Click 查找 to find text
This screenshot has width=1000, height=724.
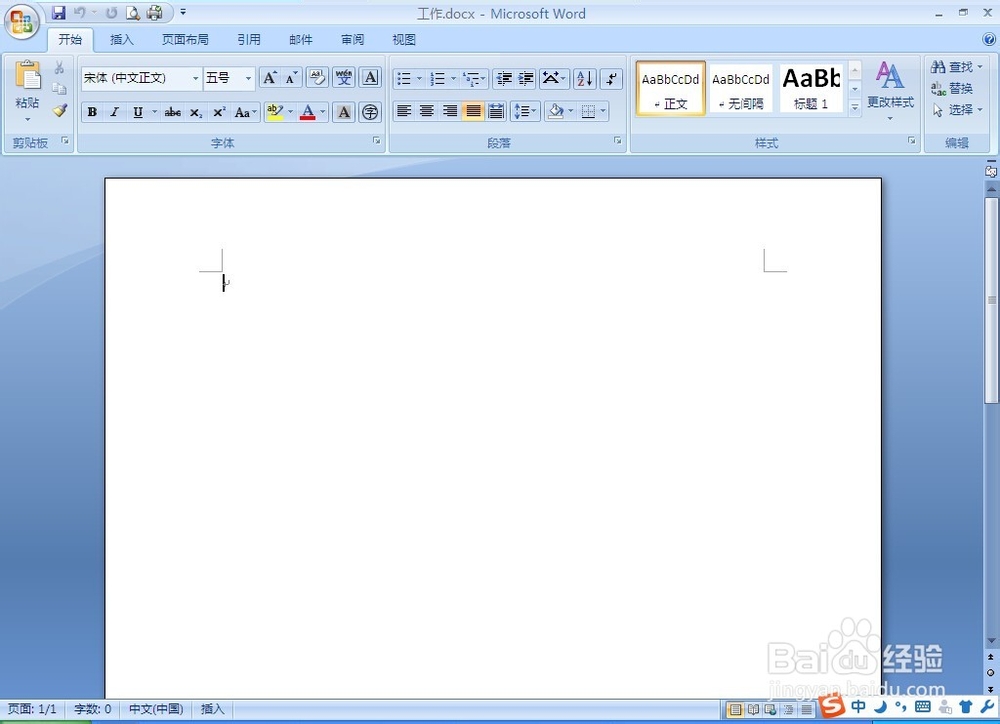956,66
